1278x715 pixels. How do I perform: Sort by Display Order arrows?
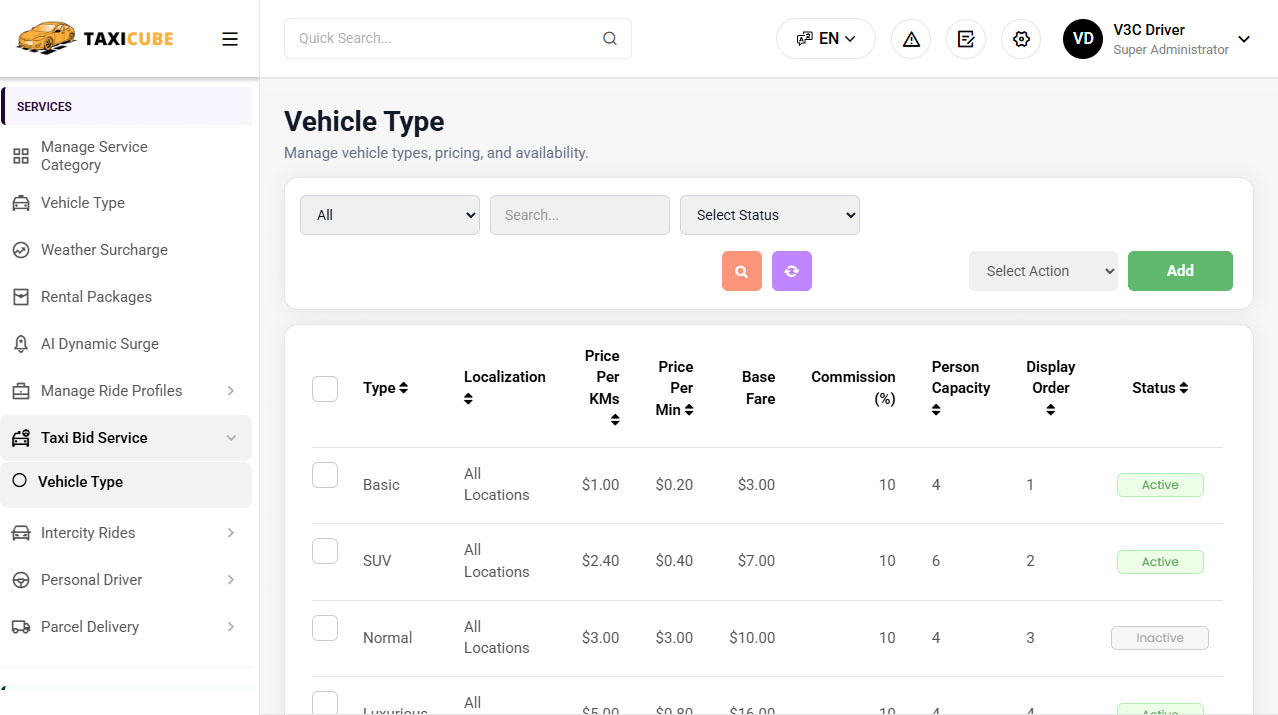(1050, 410)
